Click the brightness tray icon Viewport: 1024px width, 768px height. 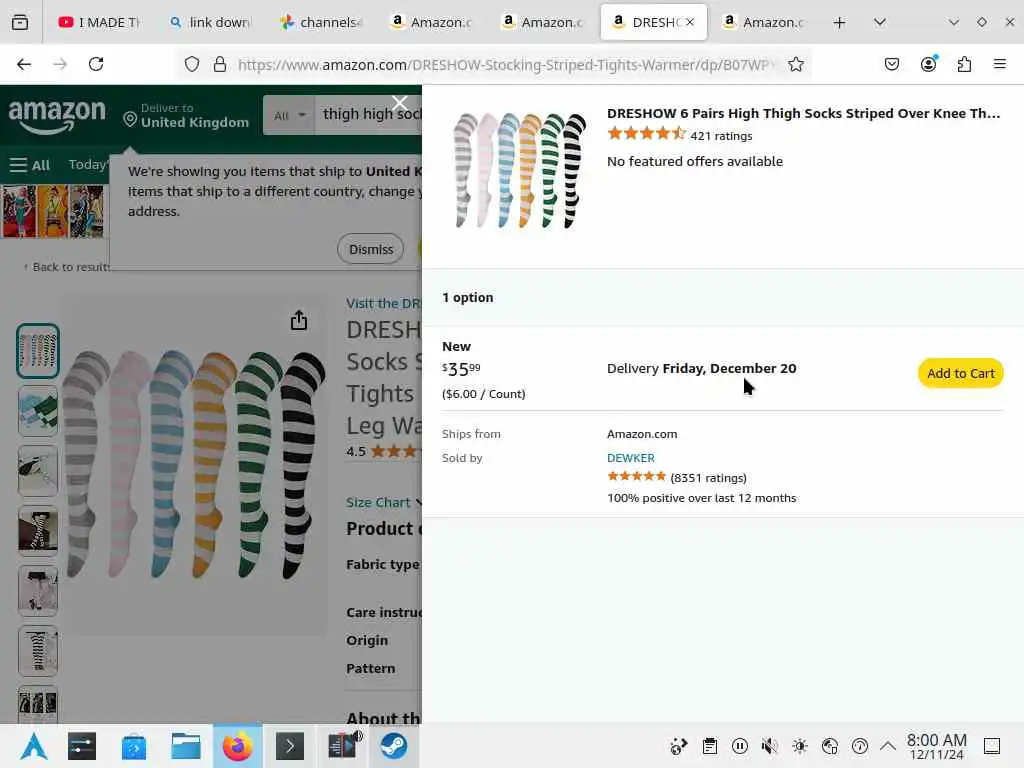tap(799, 746)
